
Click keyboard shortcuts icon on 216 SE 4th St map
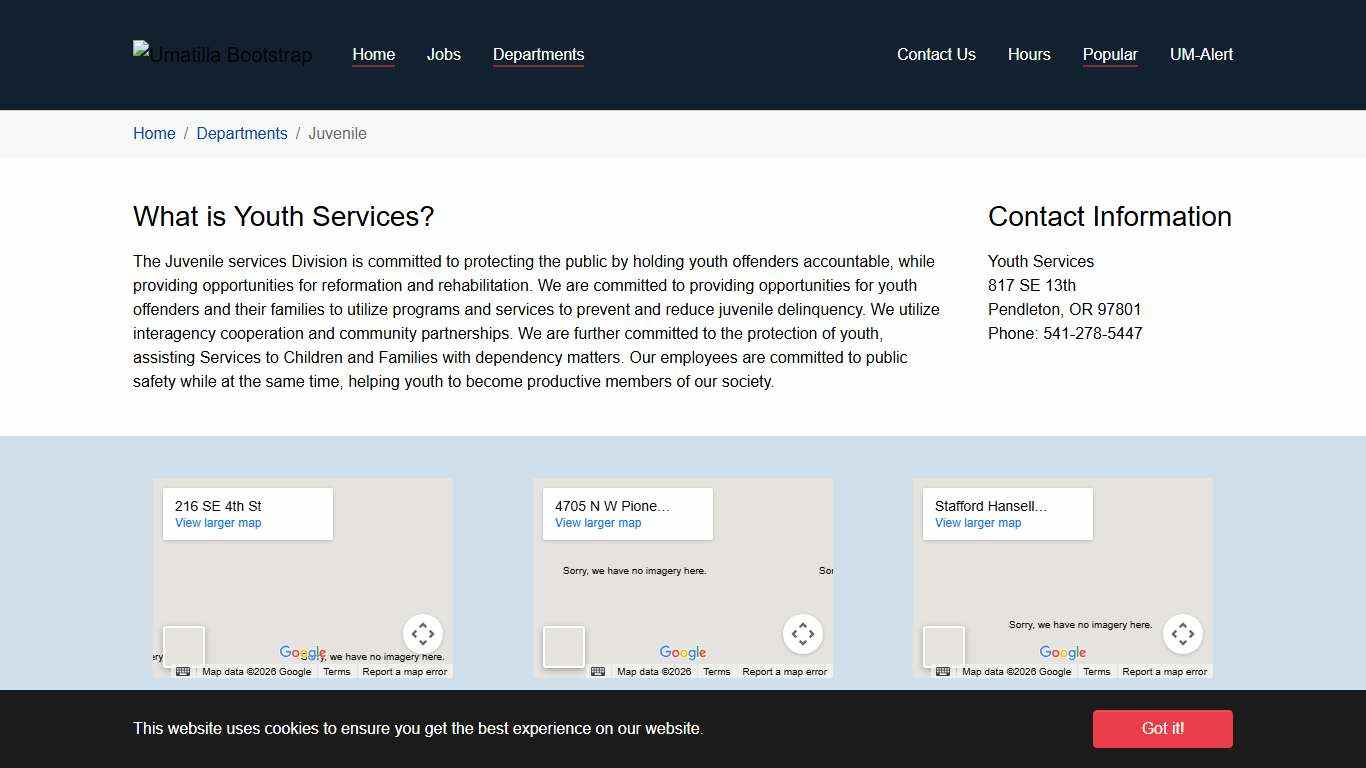183,672
